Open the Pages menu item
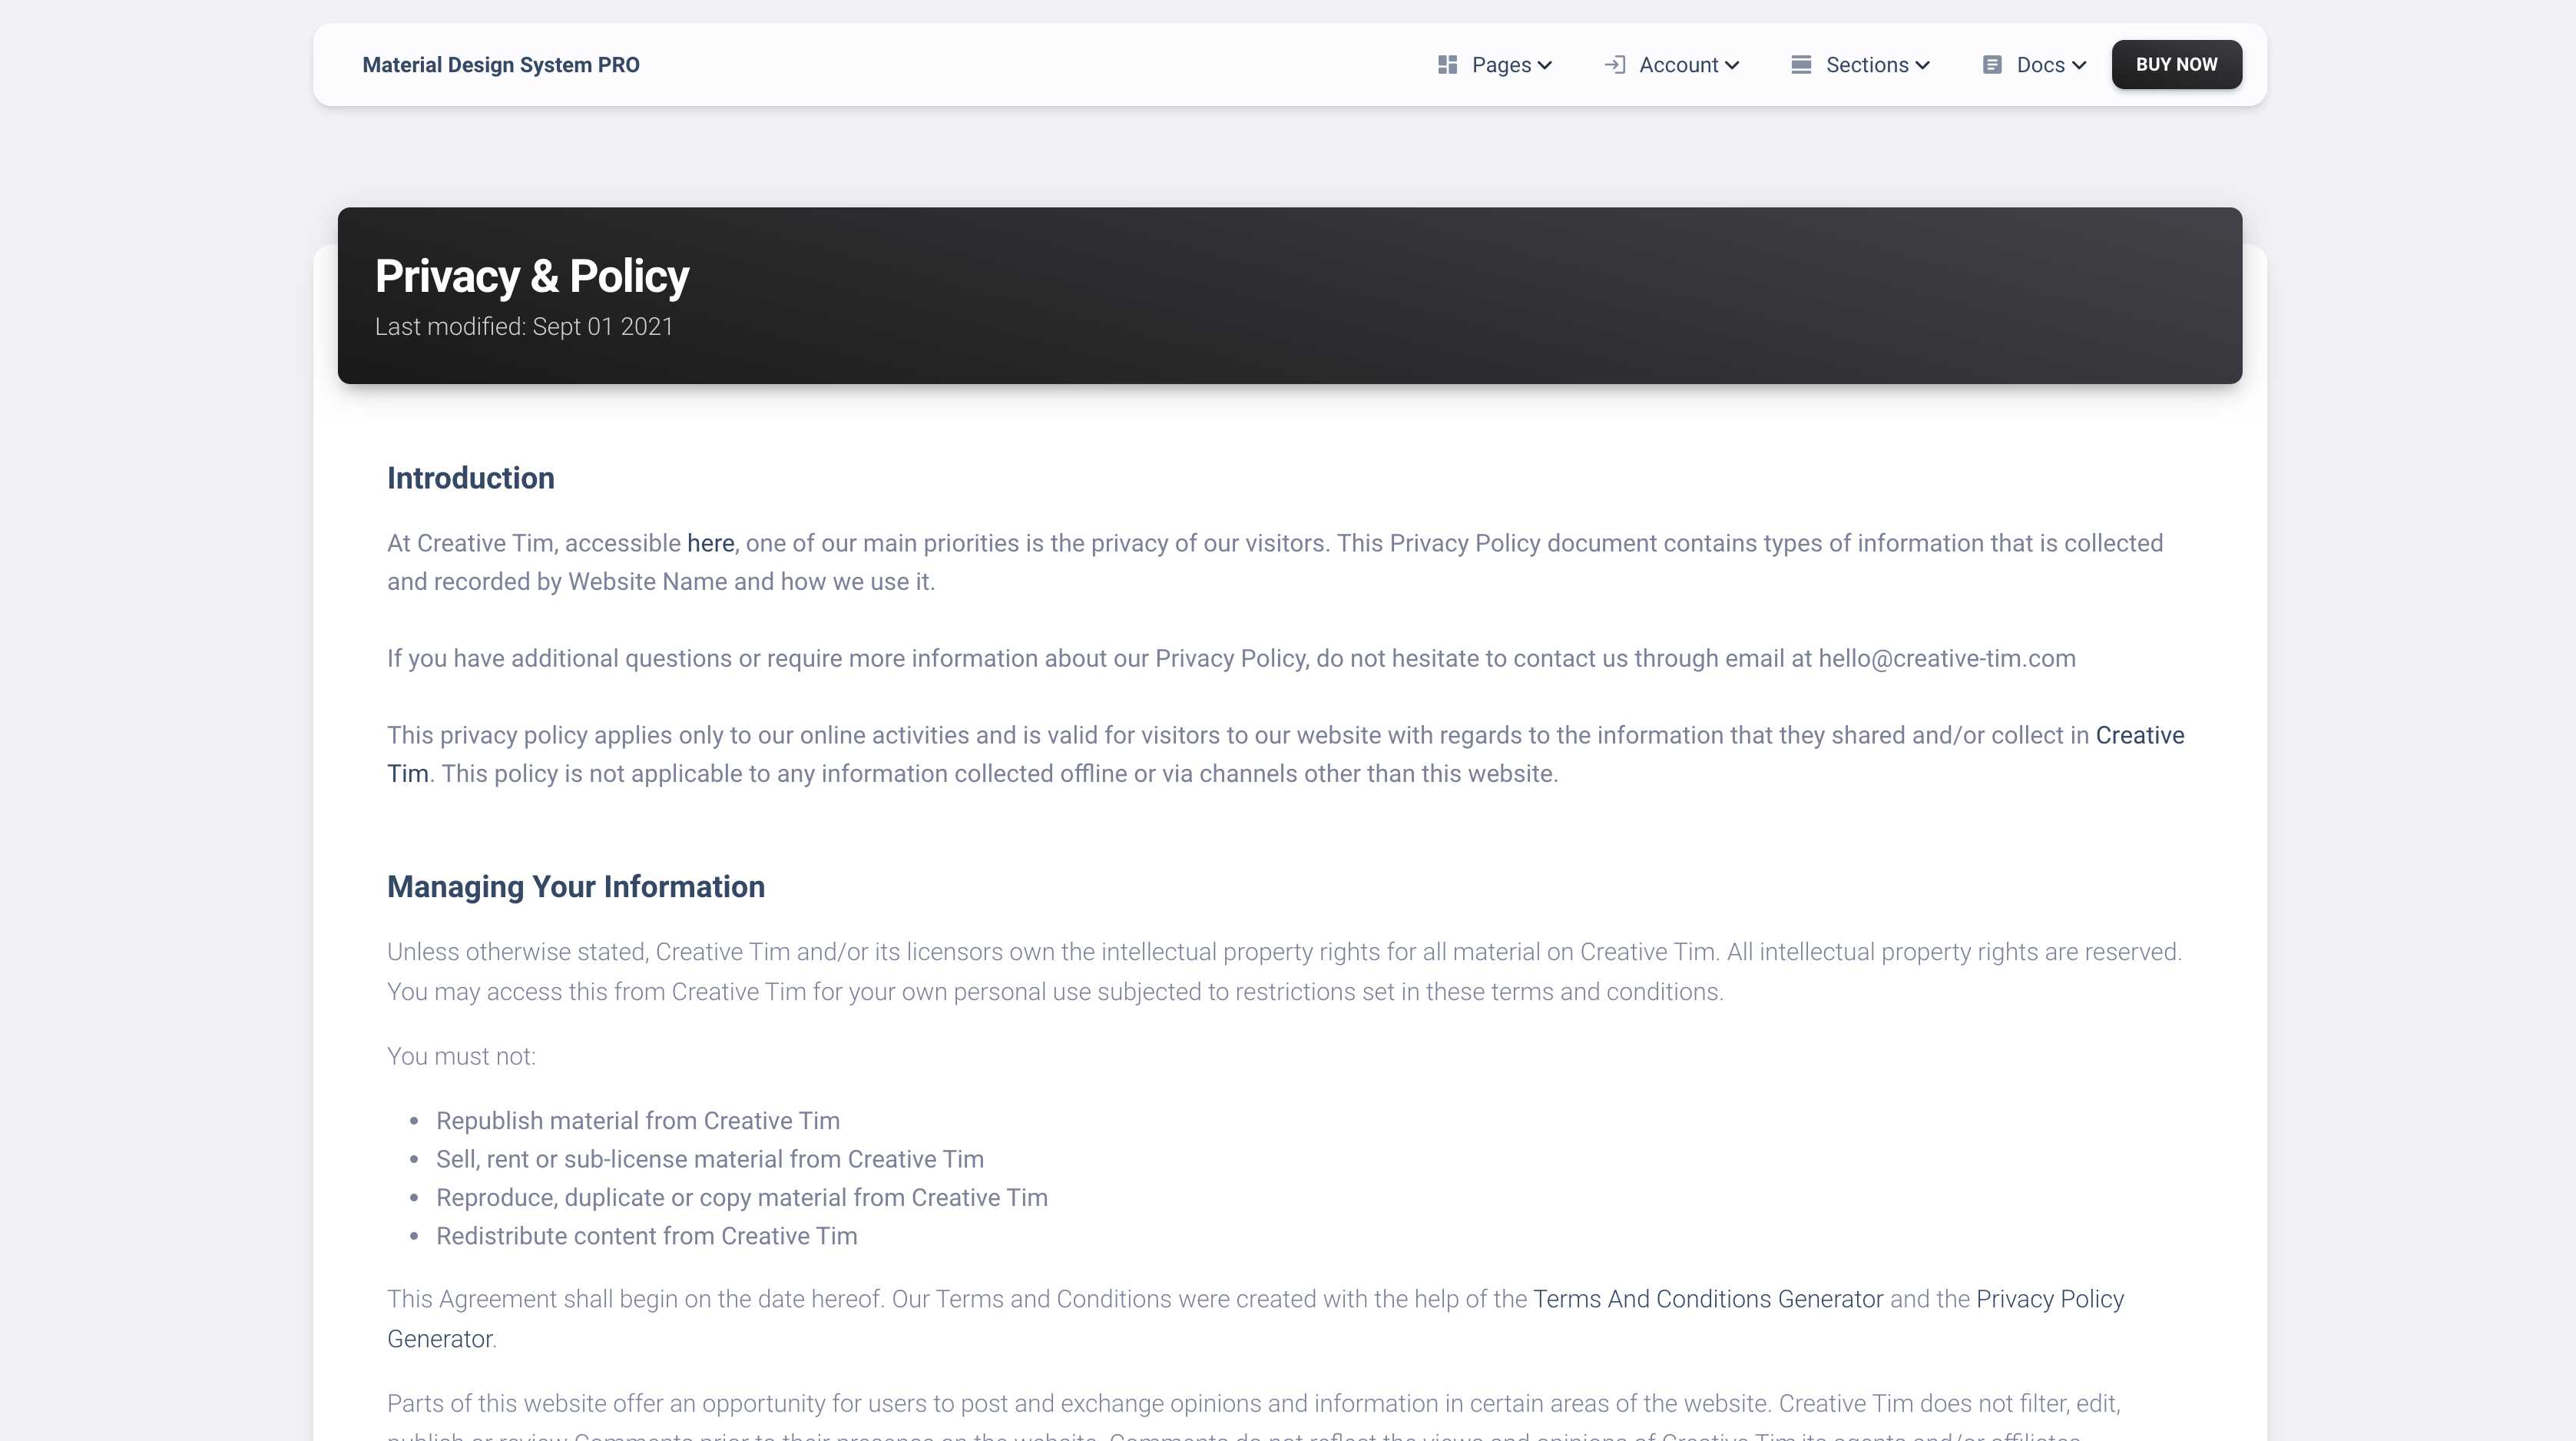 point(1501,65)
